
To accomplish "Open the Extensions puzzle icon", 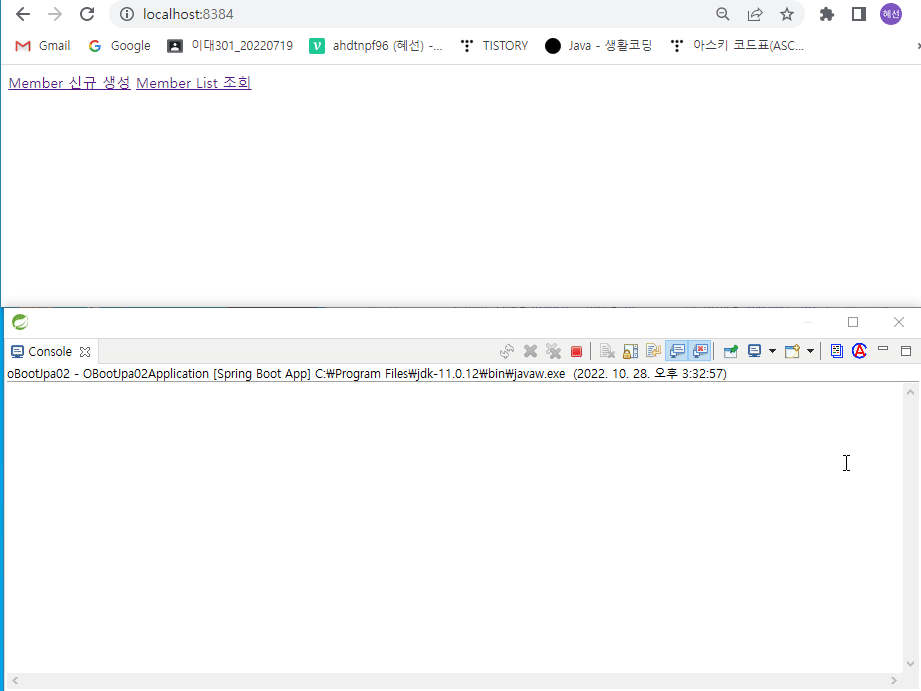I will click(x=826, y=14).
